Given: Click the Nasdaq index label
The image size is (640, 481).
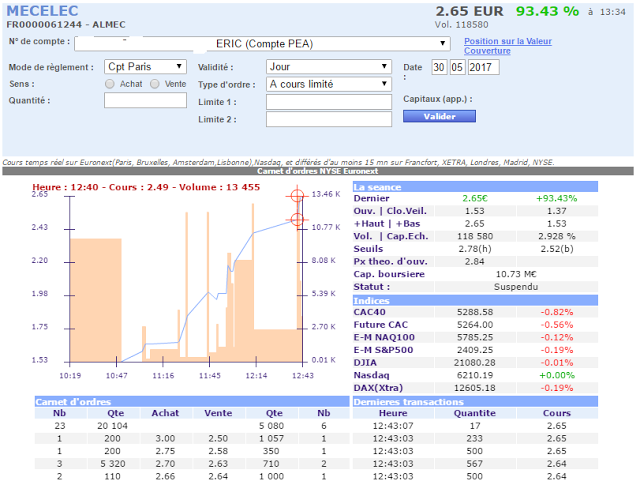Looking at the screenshot, I should coord(371,376).
